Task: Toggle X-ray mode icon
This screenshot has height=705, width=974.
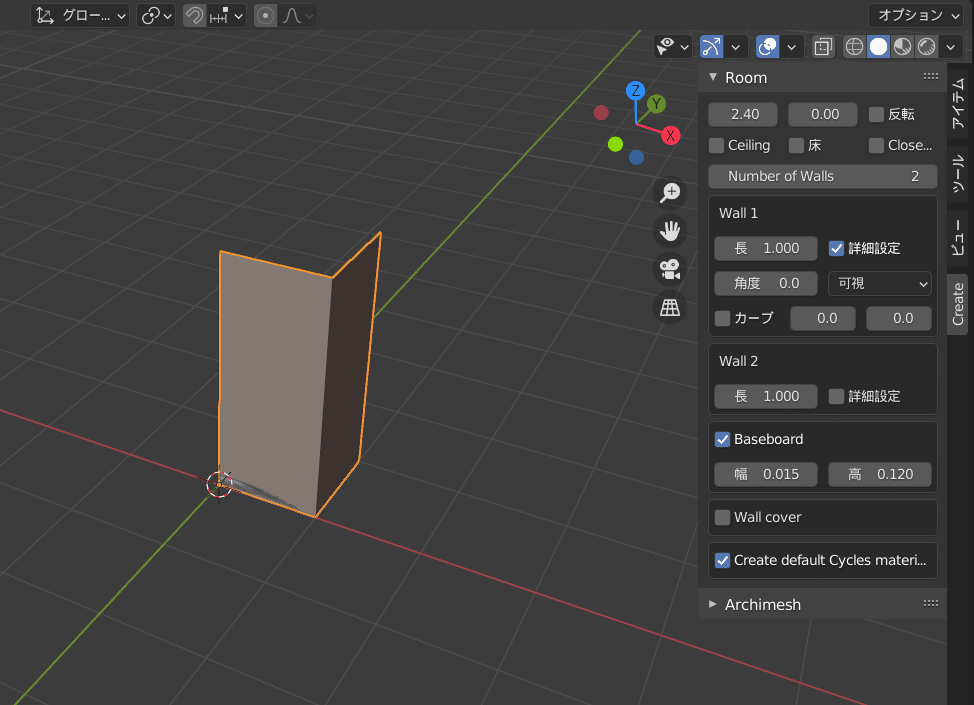Action: click(x=822, y=46)
